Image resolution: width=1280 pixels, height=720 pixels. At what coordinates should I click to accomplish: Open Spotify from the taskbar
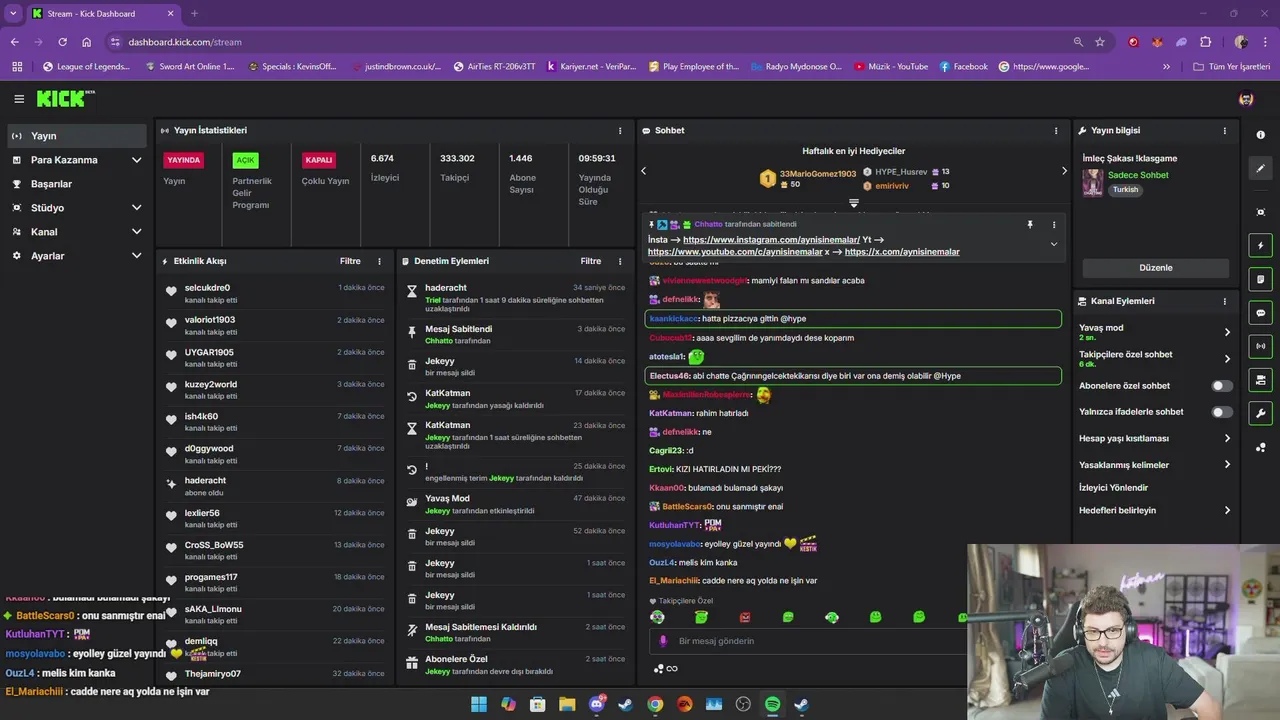(x=772, y=704)
